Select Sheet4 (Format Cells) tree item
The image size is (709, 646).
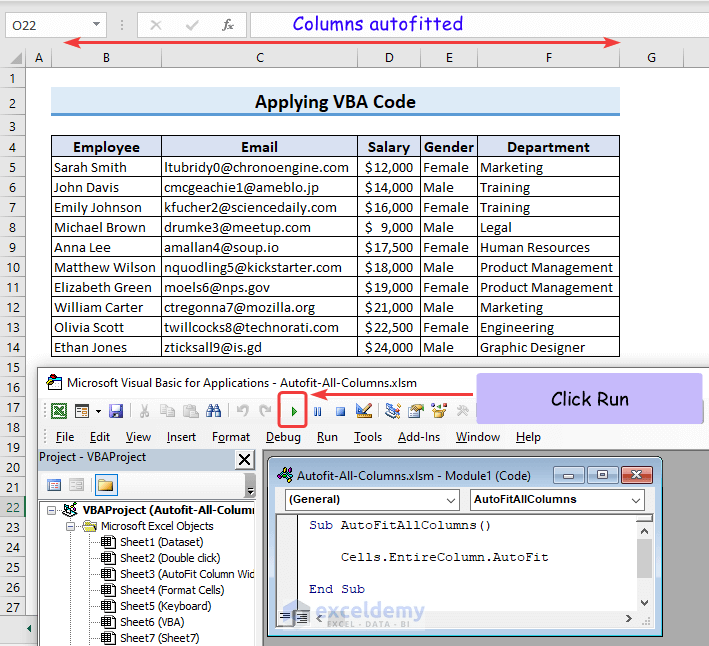[172, 590]
